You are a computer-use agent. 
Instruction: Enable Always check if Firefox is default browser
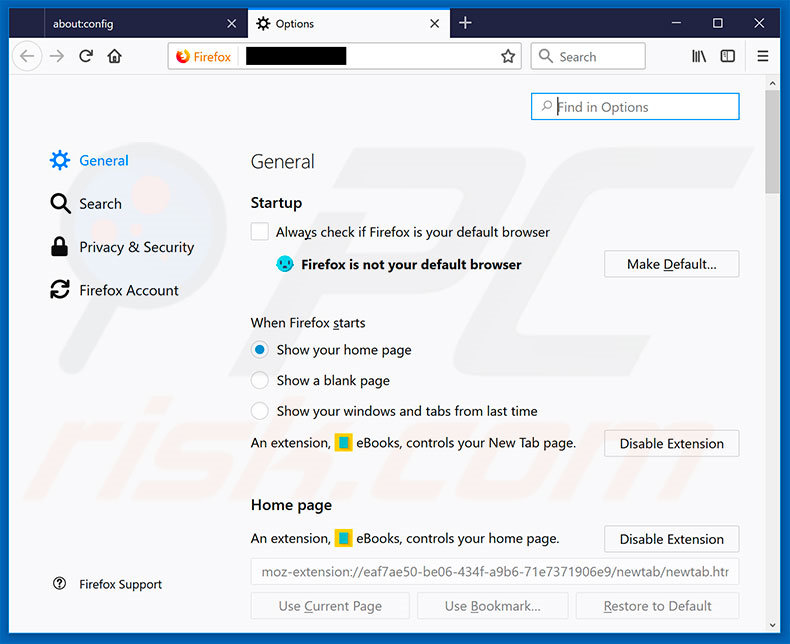260,232
